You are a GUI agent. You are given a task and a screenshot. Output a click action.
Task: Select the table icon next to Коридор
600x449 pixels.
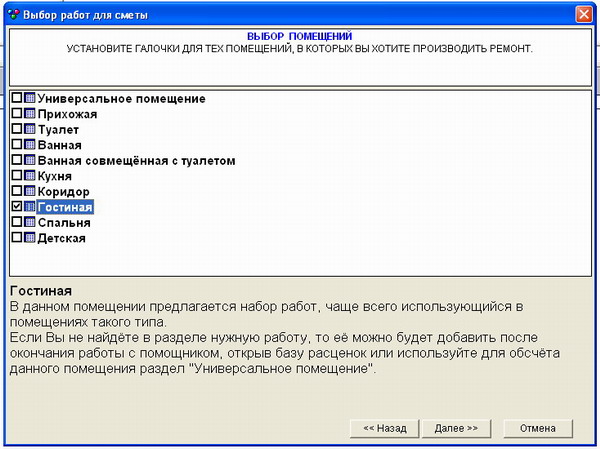coord(29,191)
